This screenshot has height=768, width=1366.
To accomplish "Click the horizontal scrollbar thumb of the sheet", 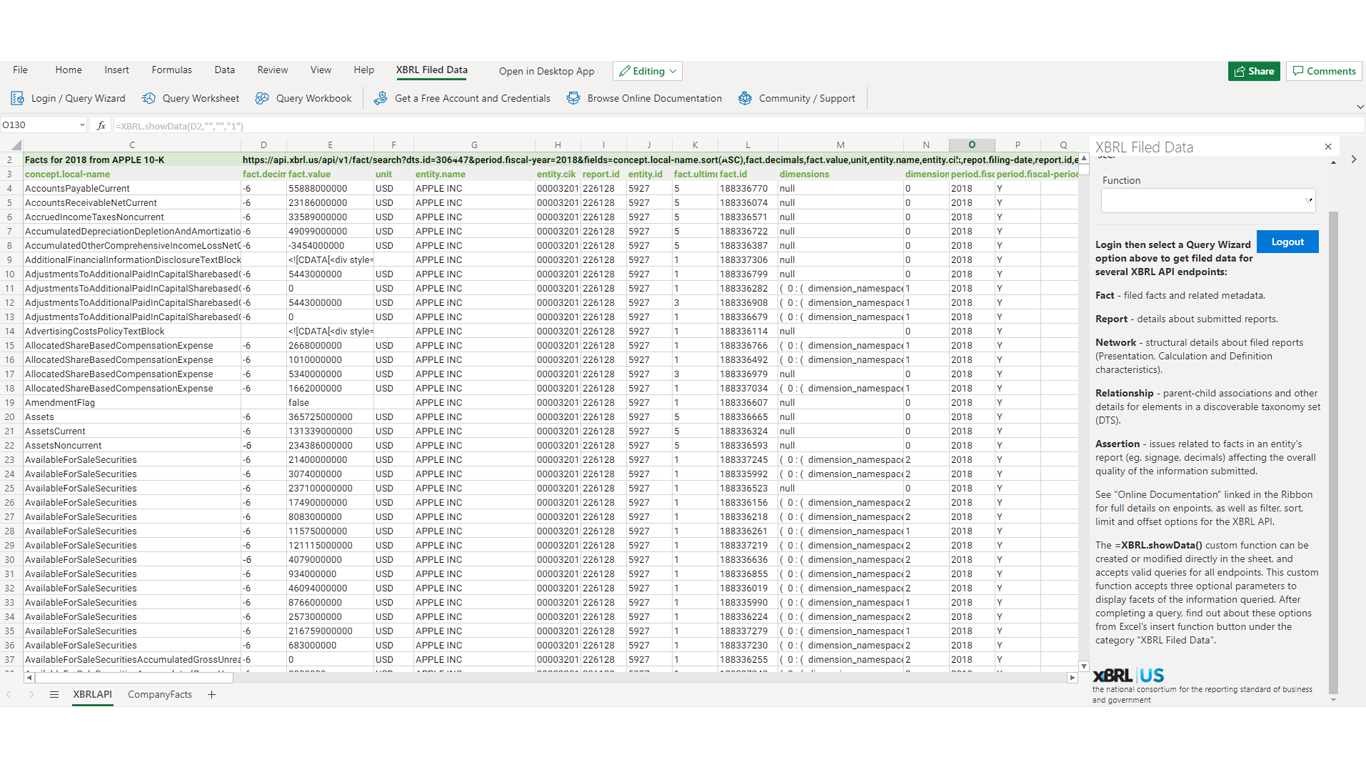I will [x=133, y=678].
